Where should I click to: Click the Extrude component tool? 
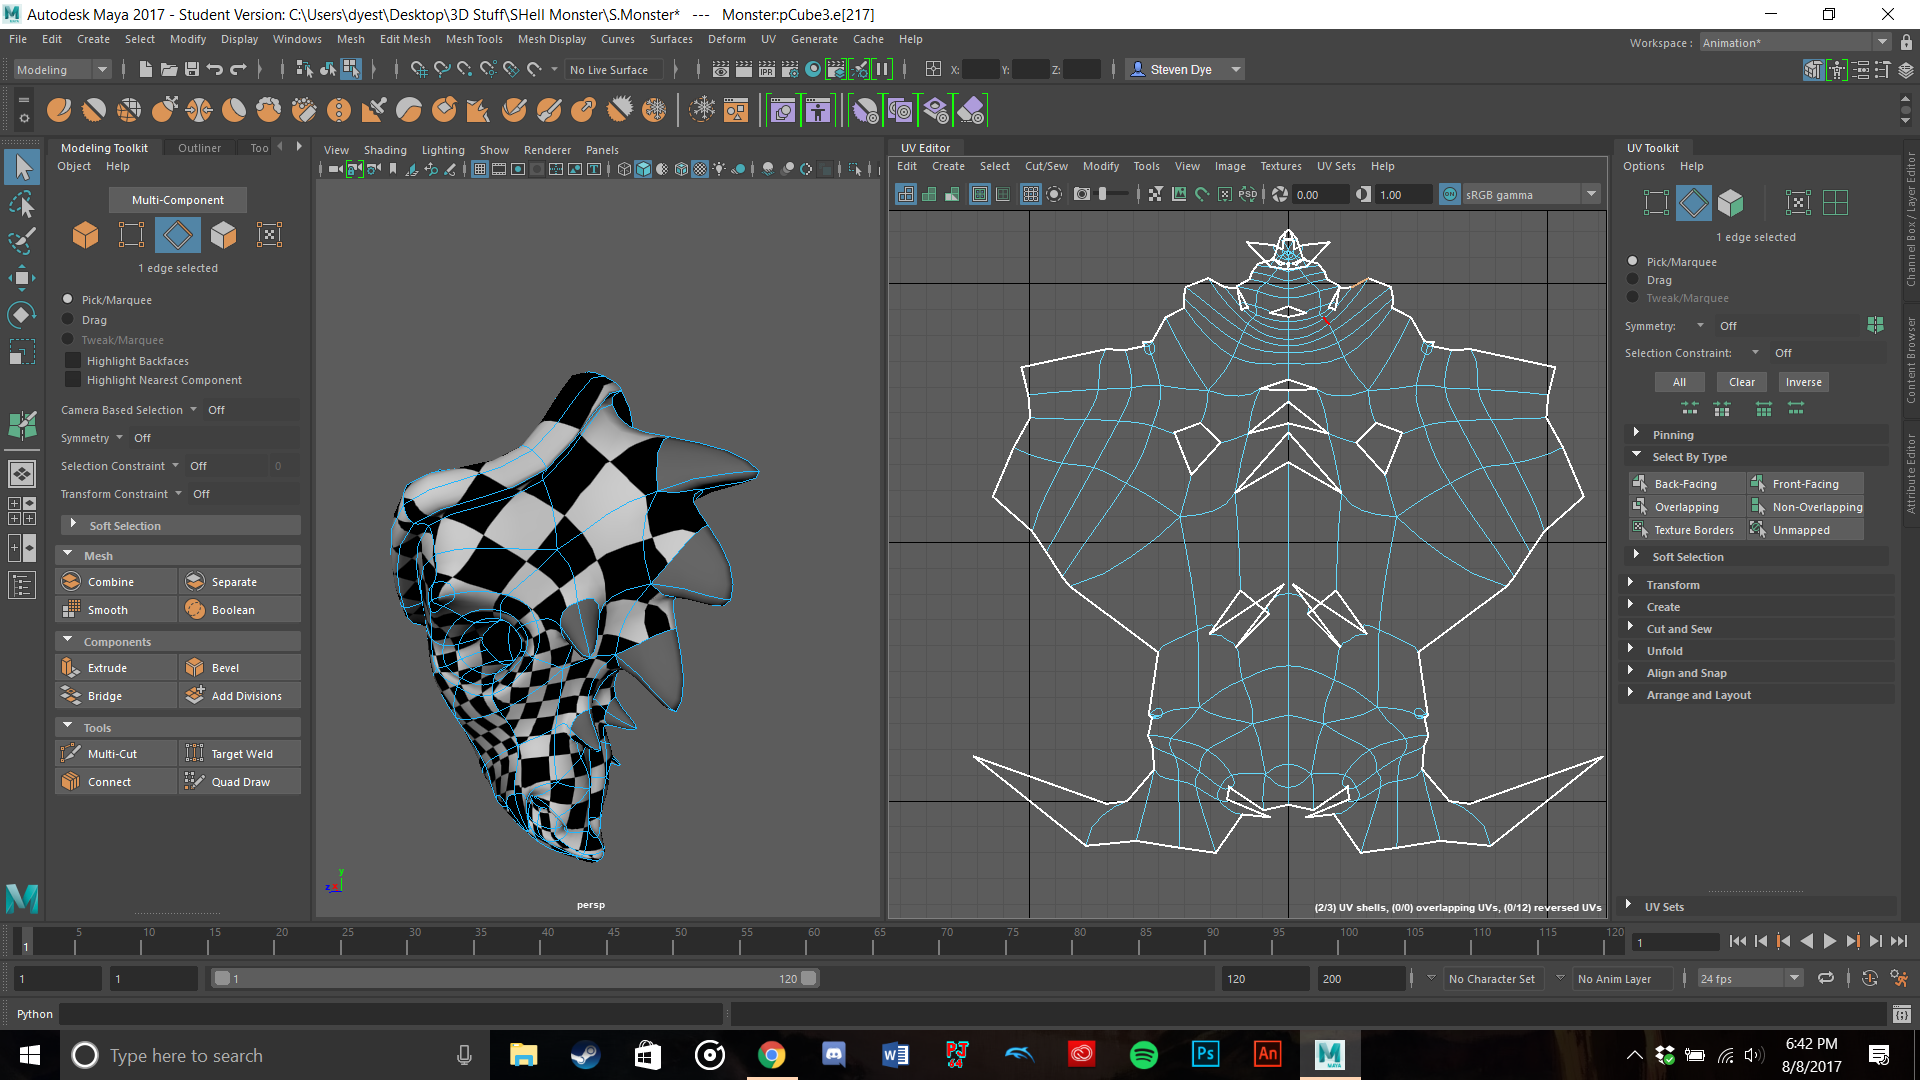116,668
